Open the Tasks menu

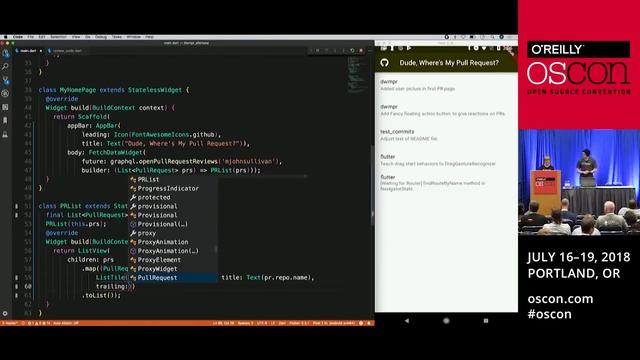[x=117, y=37]
